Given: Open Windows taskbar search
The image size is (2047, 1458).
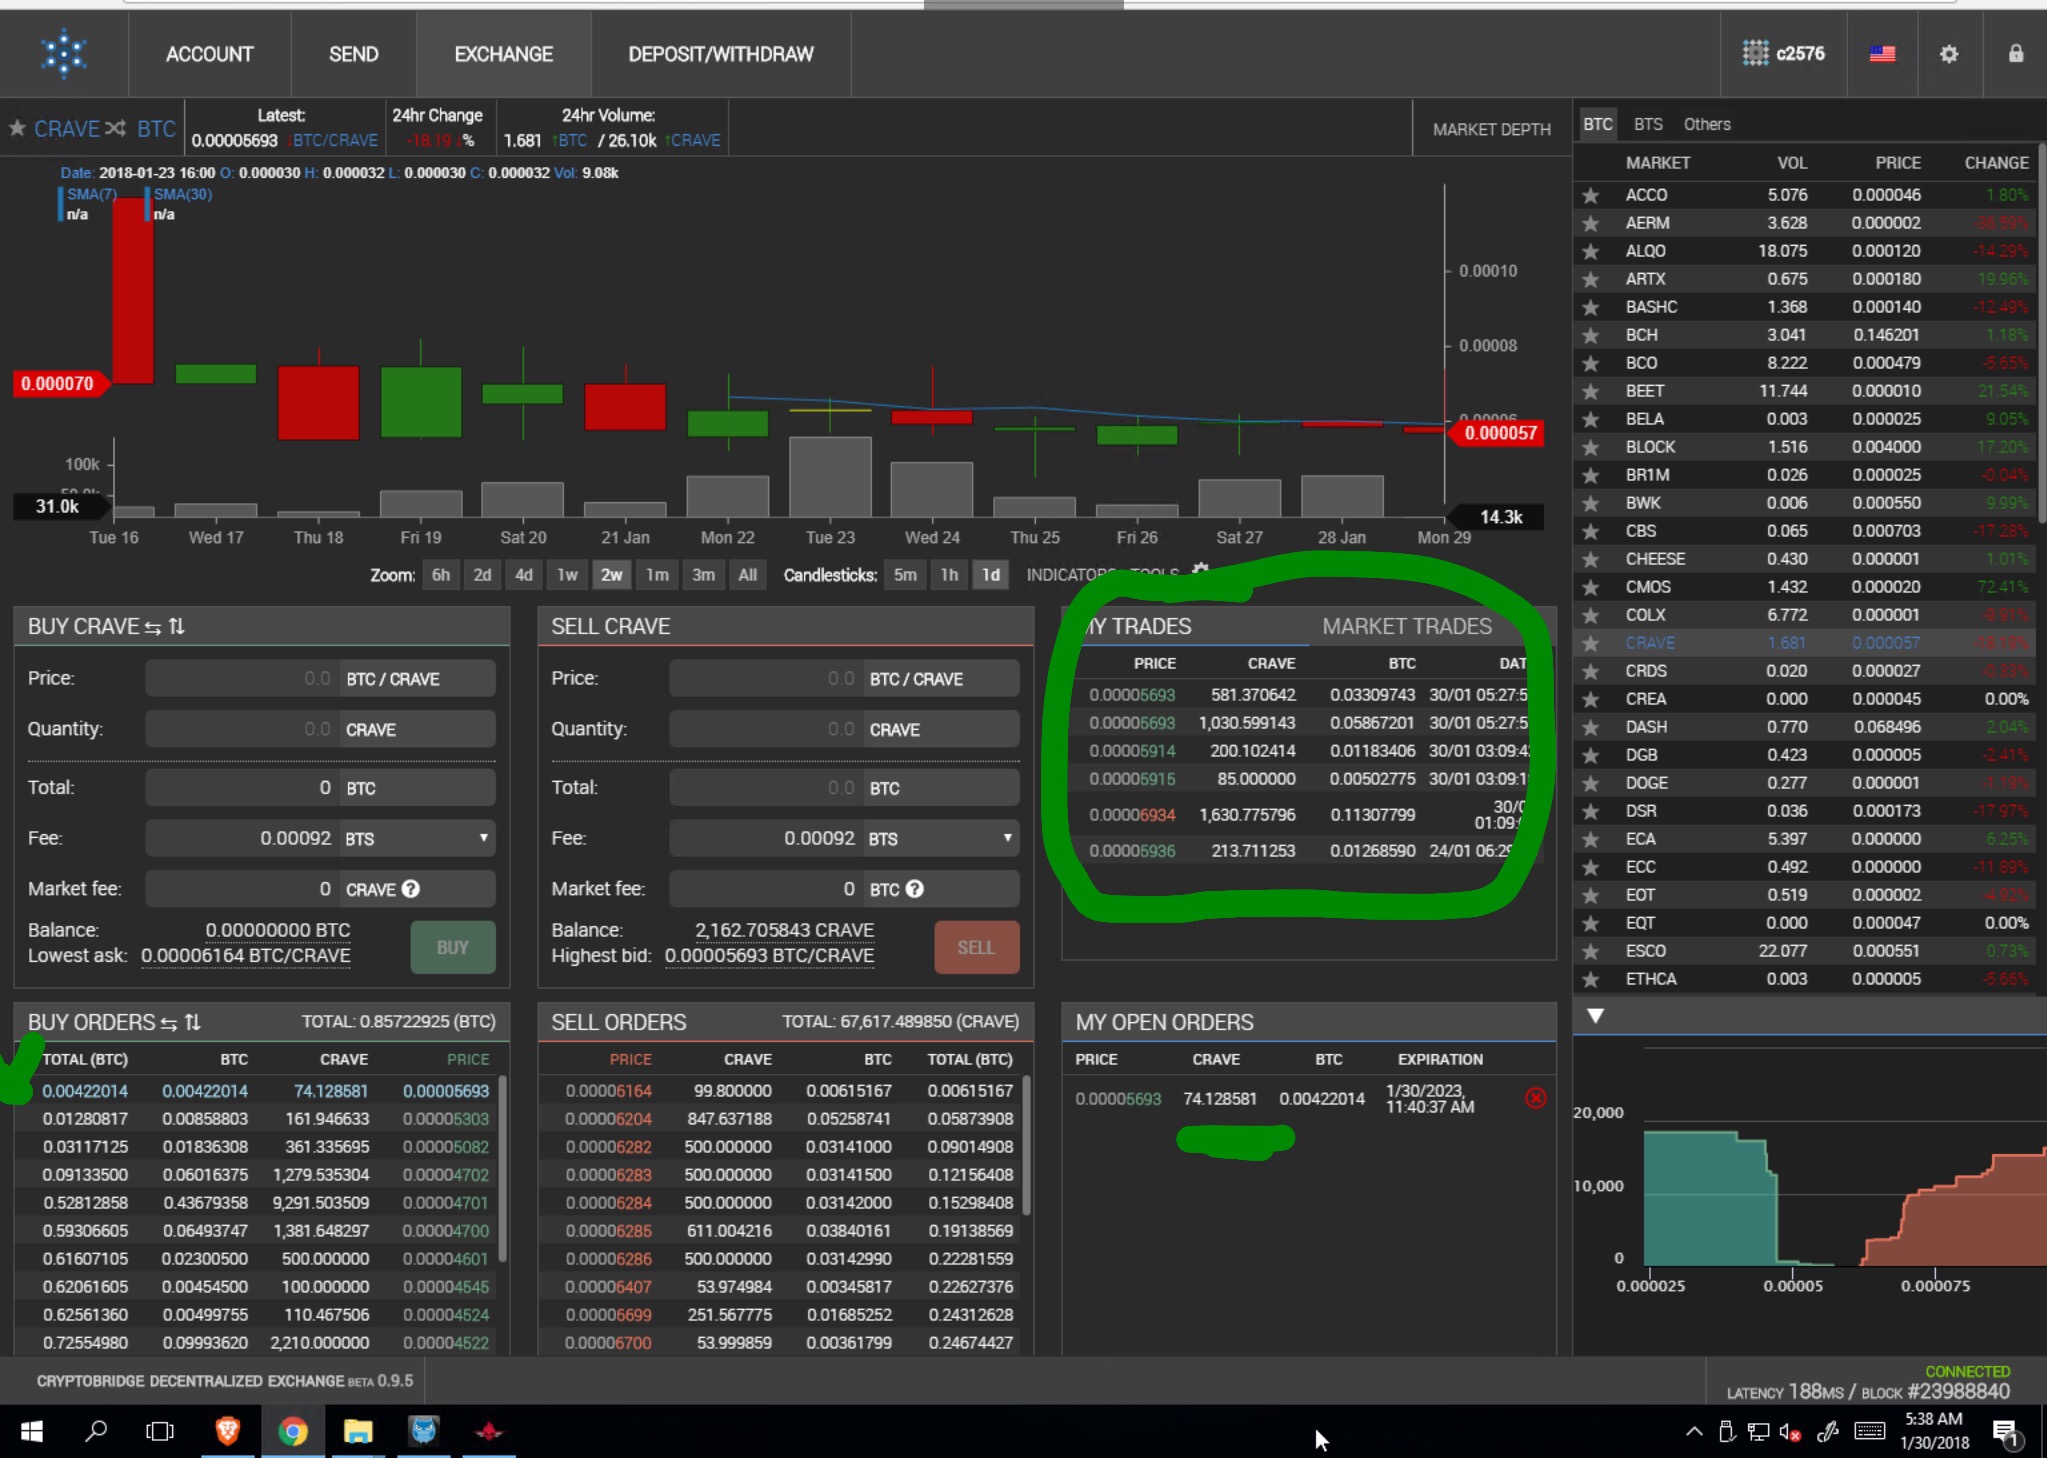Looking at the screenshot, I should click(x=96, y=1432).
